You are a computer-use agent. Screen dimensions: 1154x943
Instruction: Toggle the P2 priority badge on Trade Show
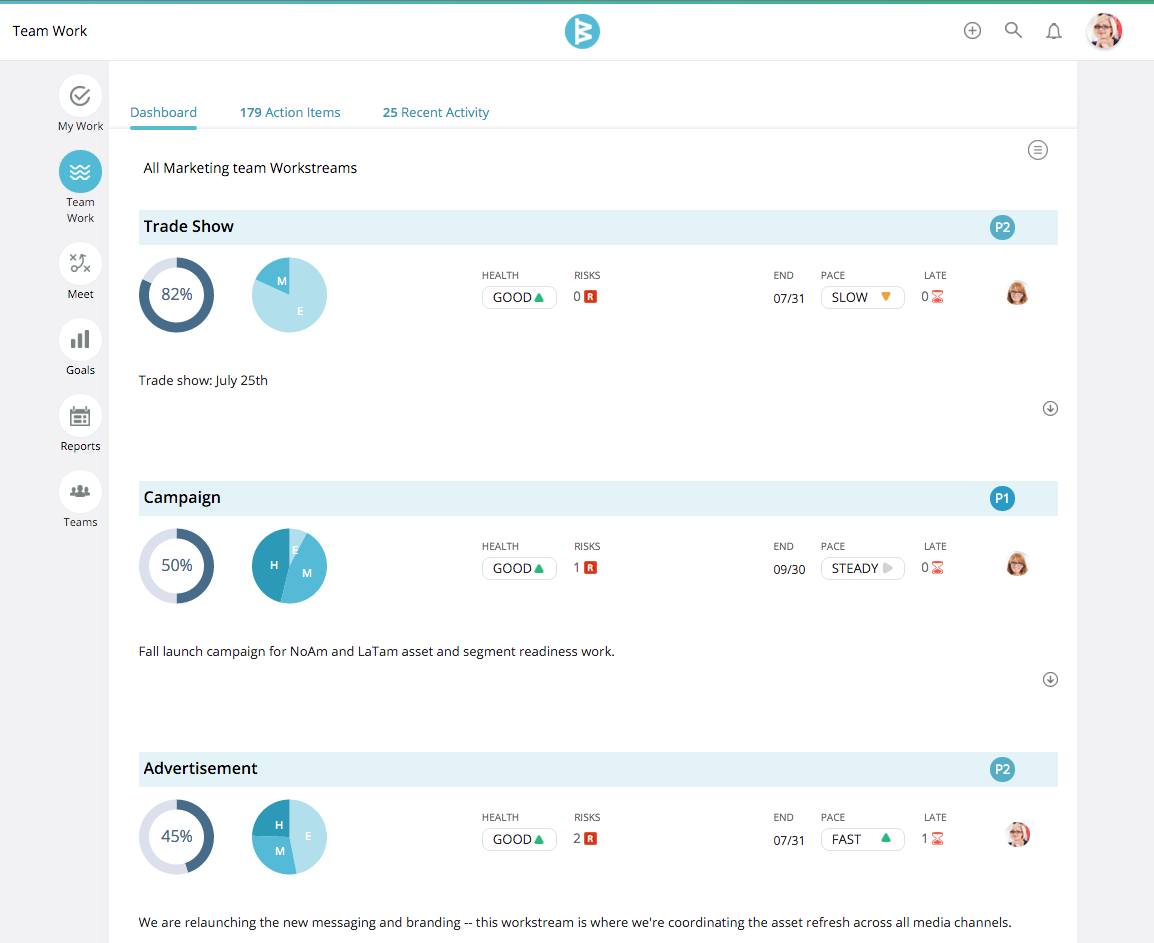coord(1002,227)
